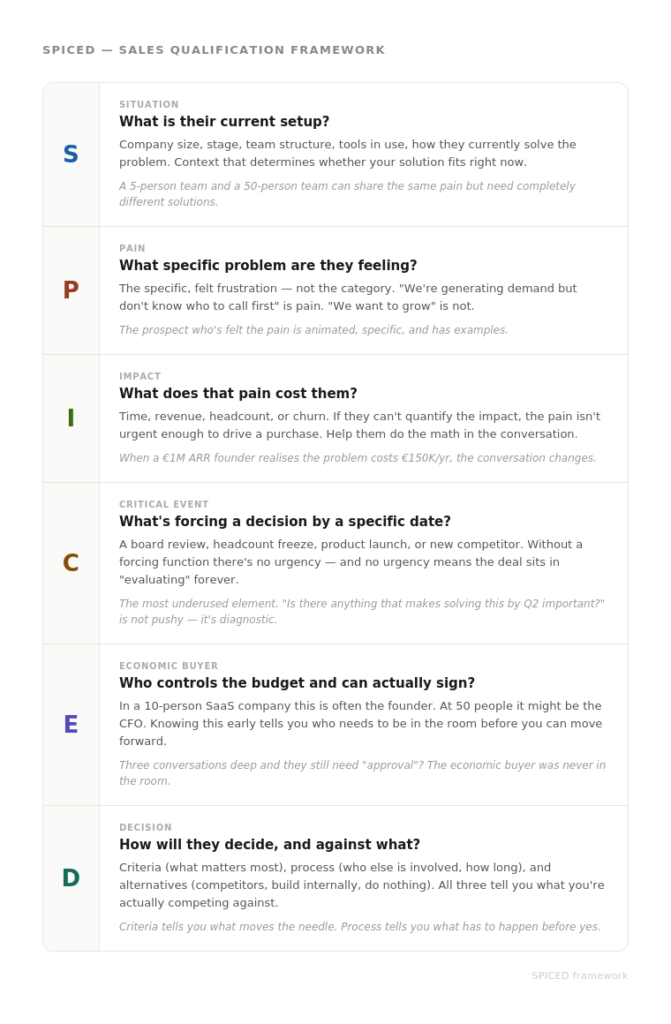Click the IMPACT section label

click(x=140, y=377)
